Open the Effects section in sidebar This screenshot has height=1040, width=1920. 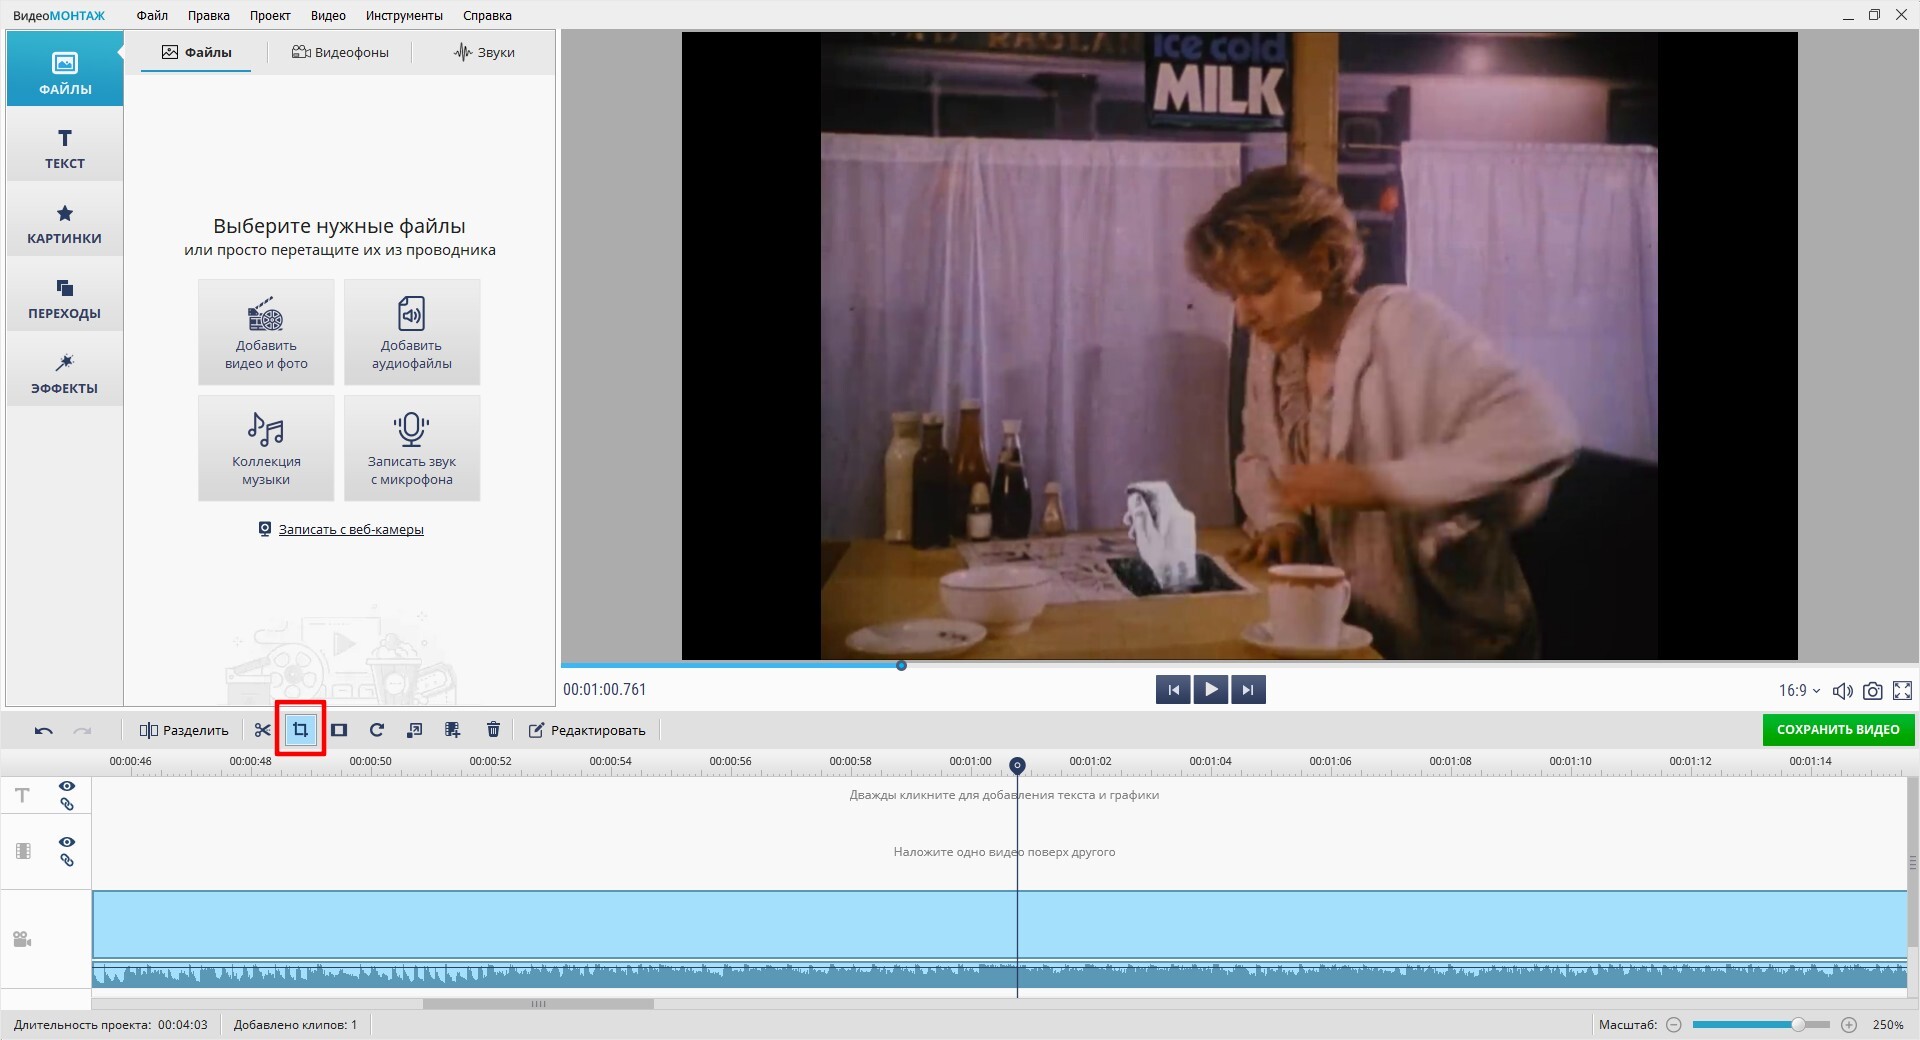tap(65, 372)
